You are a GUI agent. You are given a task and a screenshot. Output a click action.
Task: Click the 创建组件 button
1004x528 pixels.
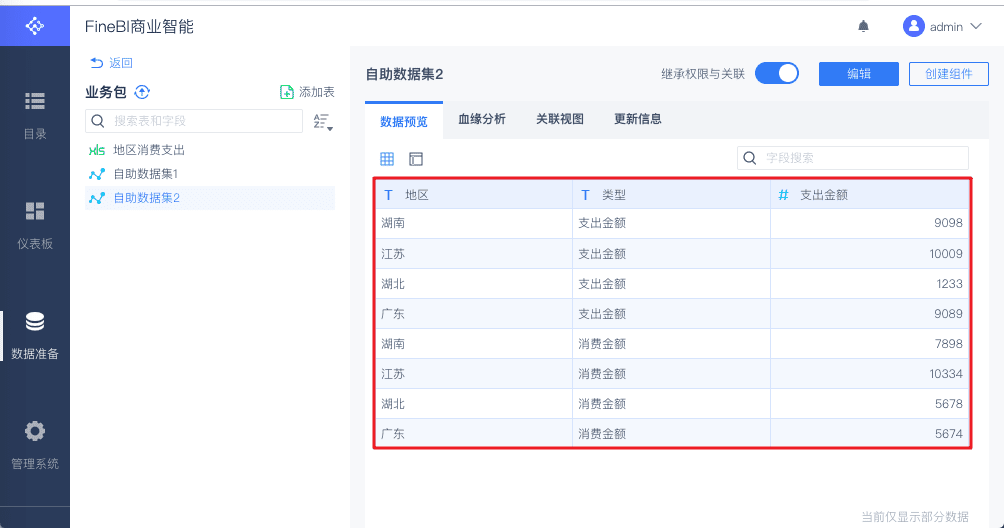pyautogui.click(x=948, y=74)
